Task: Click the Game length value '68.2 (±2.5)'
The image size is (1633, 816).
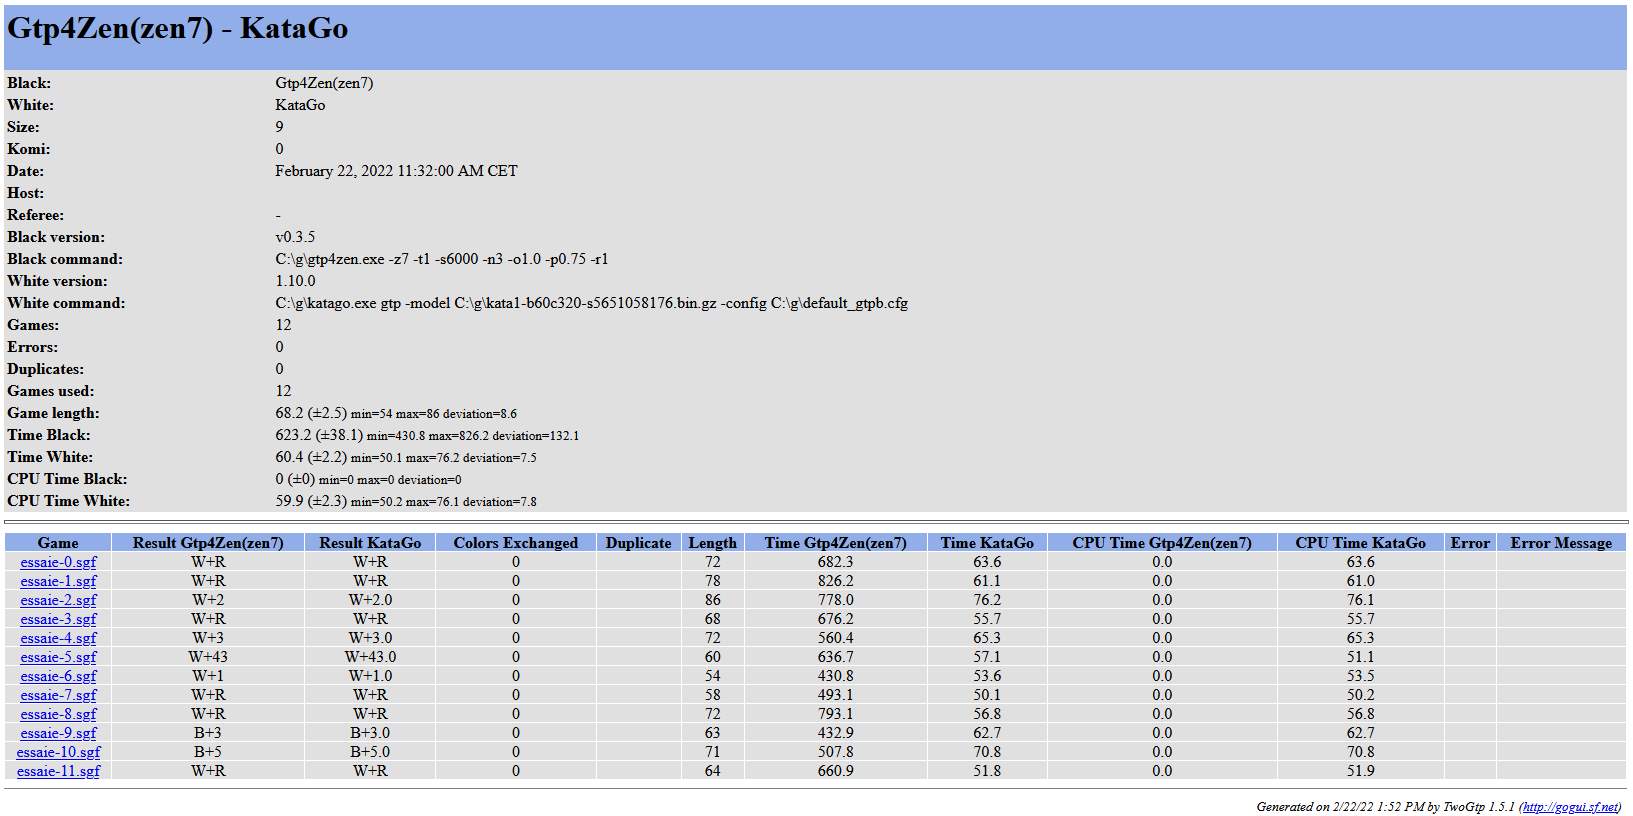Action: [x=311, y=413]
